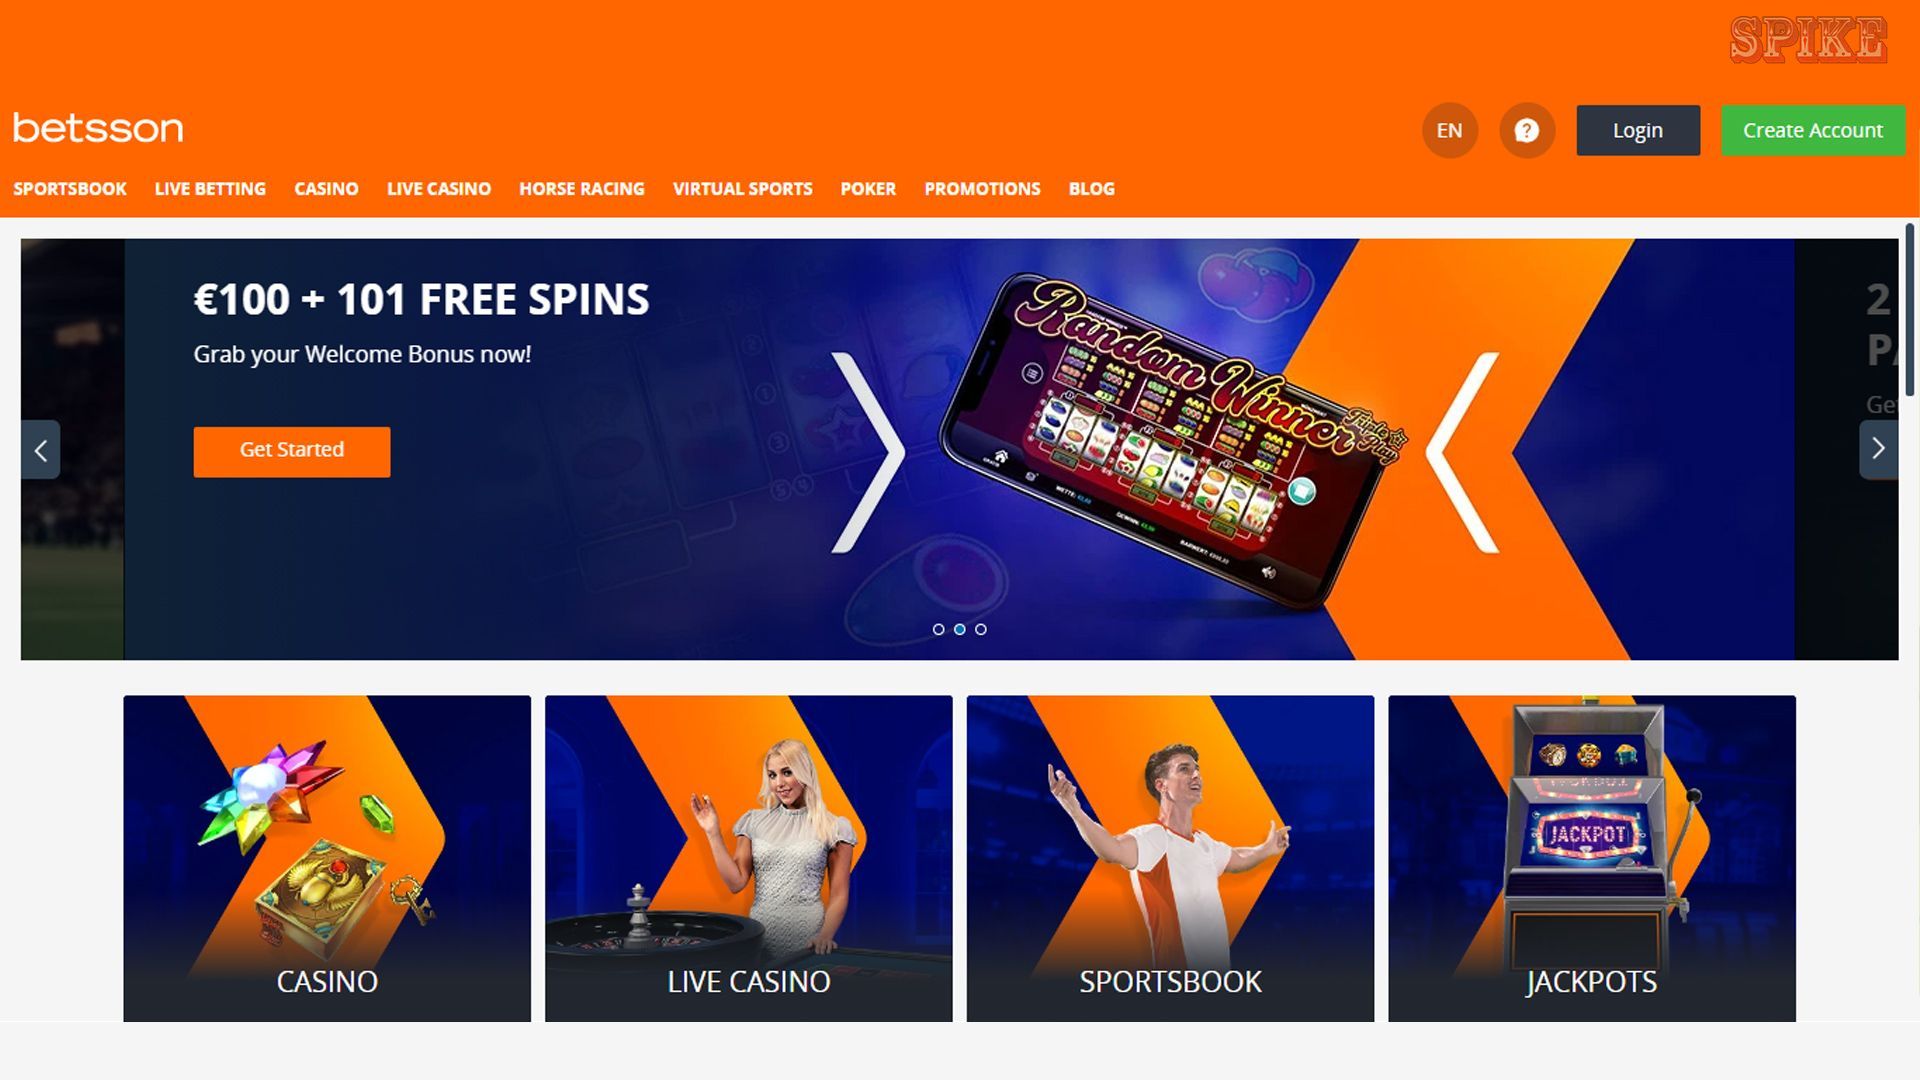The width and height of the screenshot is (1920, 1080).
Task: Click the Random Winner phone image
Action: click(1170, 440)
